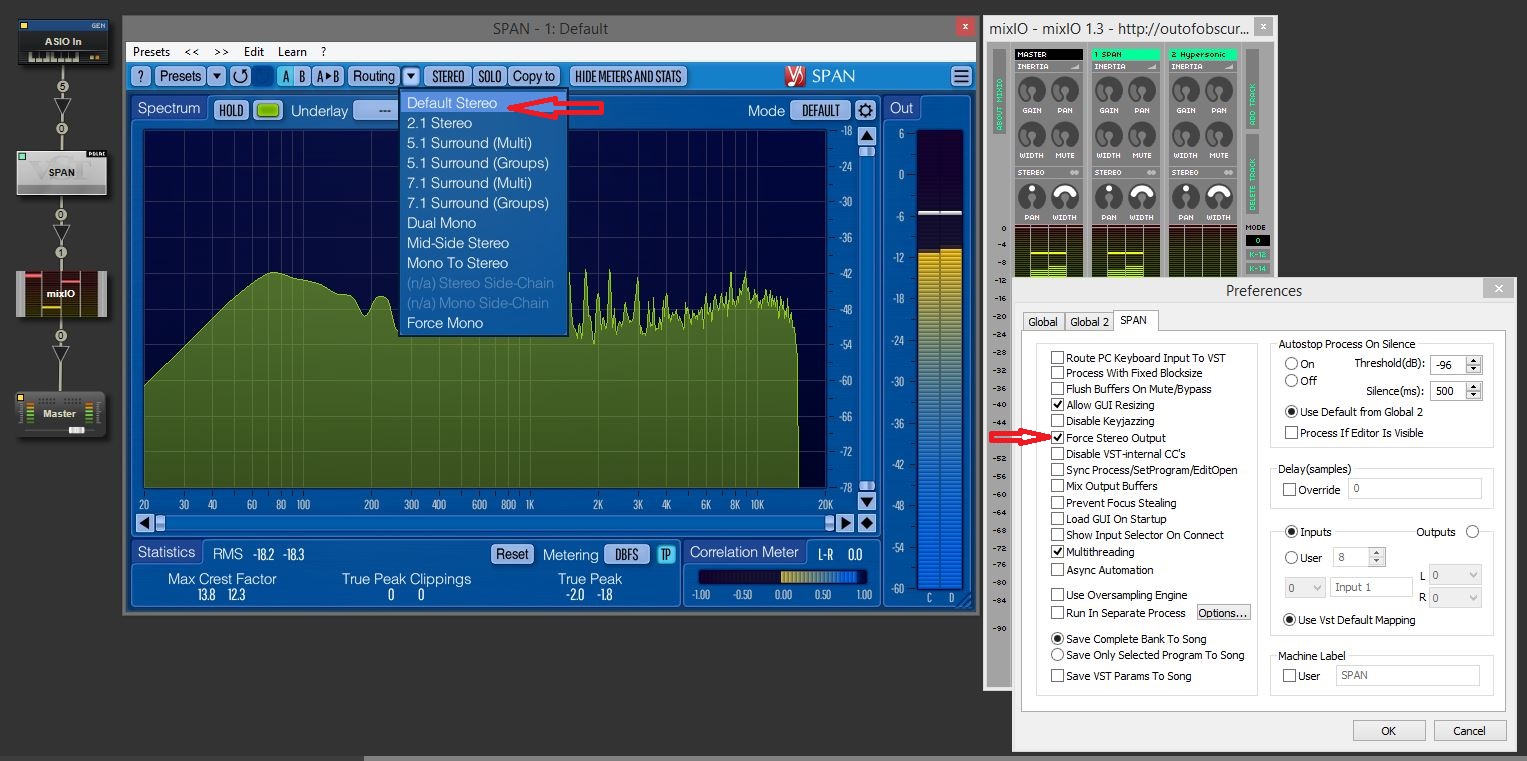Uncheck Allow GUI Resizing option
Image resolution: width=1527 pixels, height=761 pixels.
click(1057, 405)
